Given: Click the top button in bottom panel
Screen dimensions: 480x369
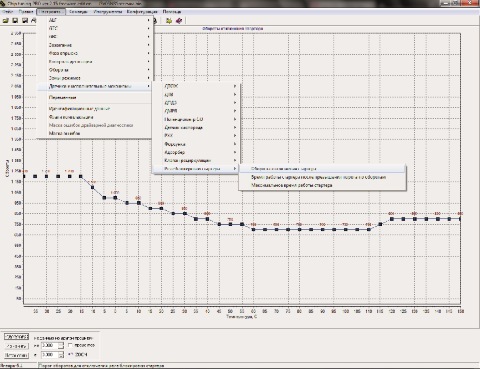Looking at the screenshot, I should (x=16, y=337).
